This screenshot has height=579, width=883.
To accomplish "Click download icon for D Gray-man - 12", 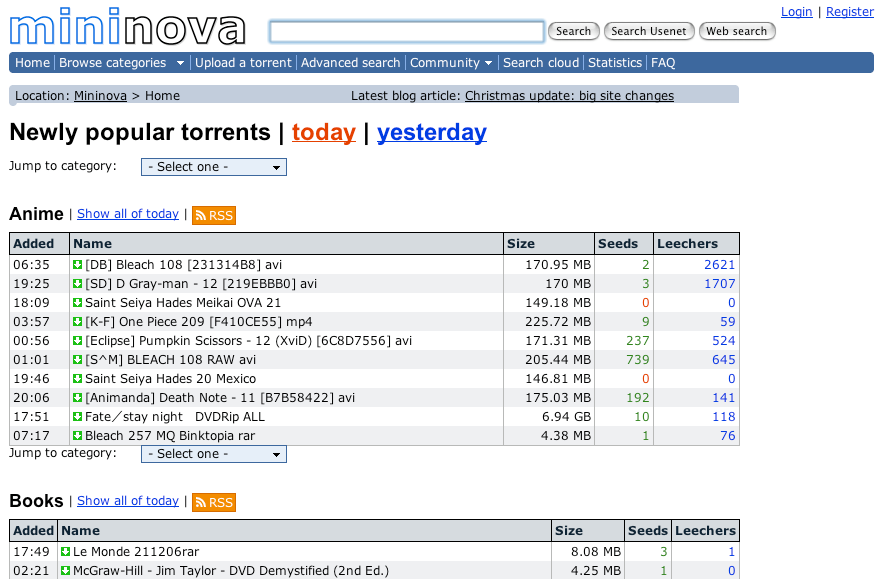I will (78, 284).
